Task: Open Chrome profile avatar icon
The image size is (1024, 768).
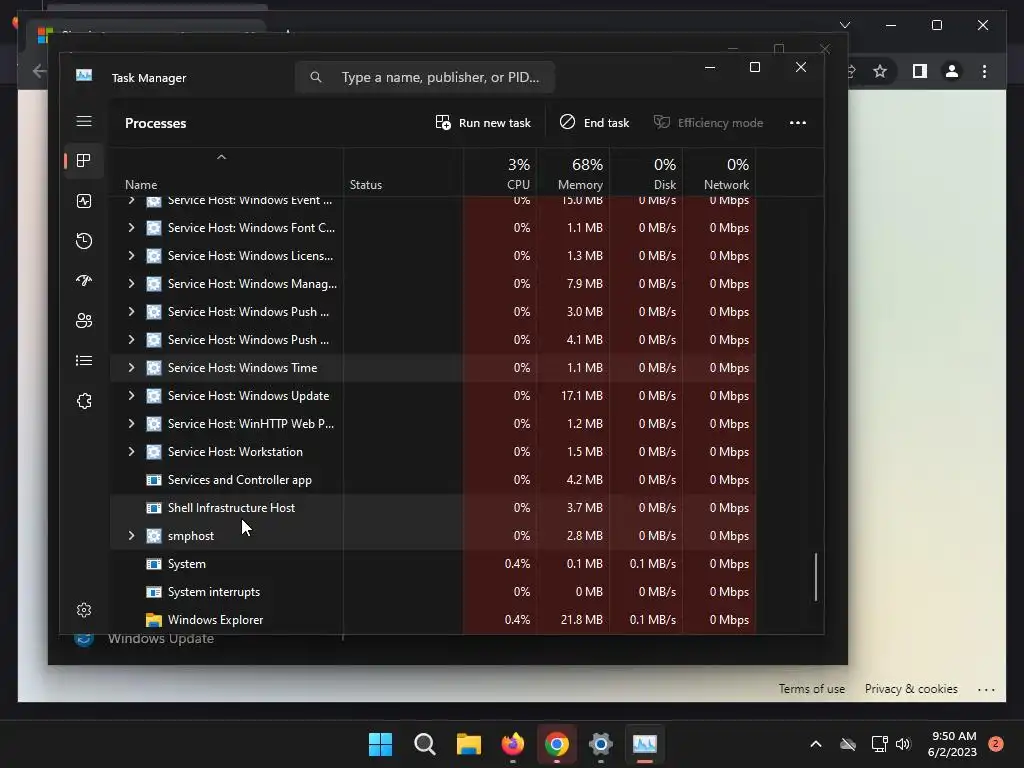Action: (x=952, y=71)
